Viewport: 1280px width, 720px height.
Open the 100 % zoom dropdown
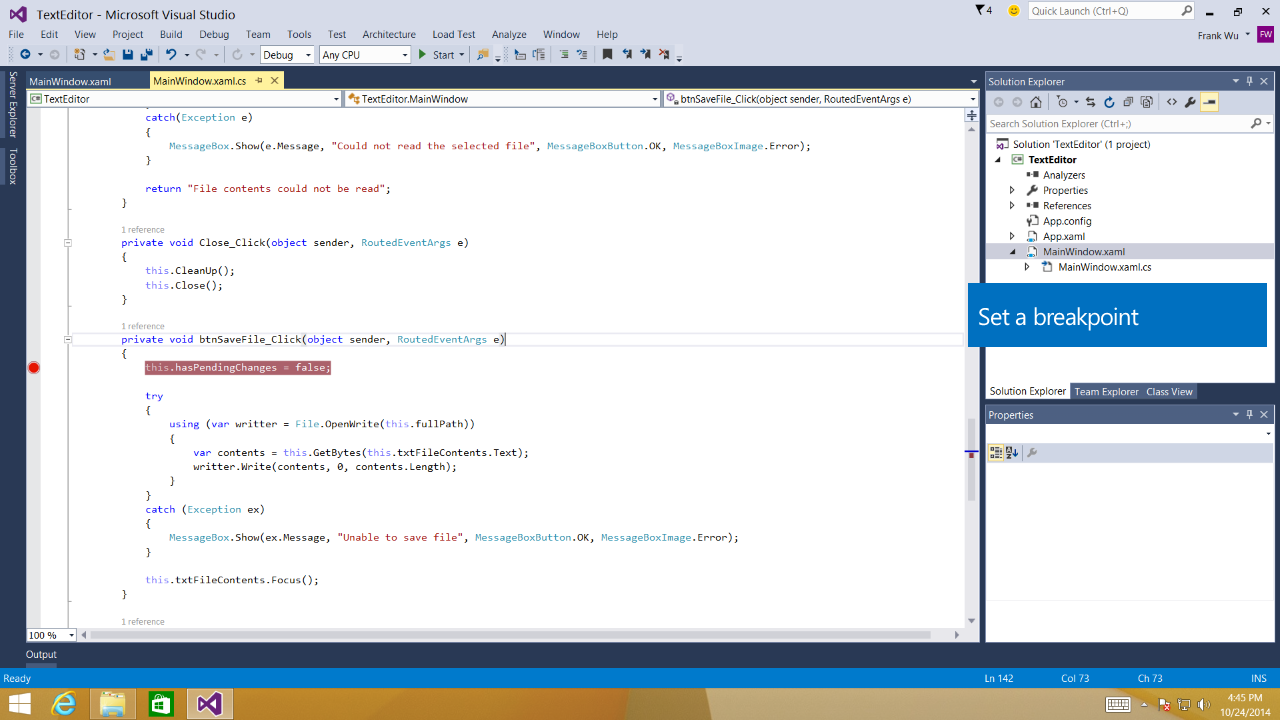click(71, 635)
